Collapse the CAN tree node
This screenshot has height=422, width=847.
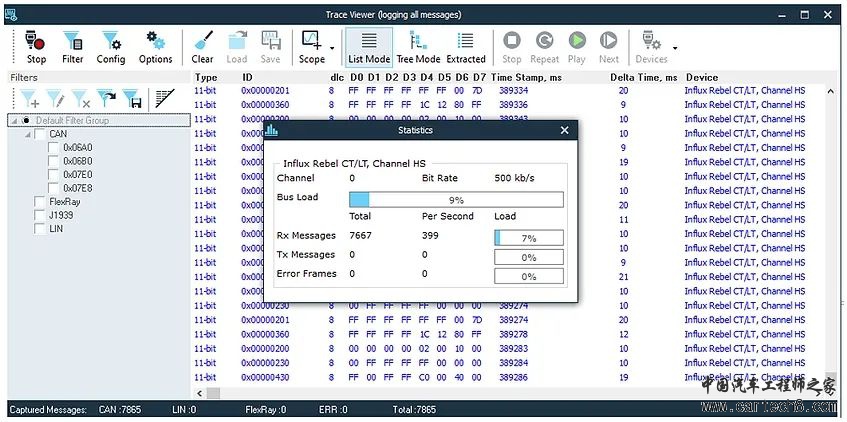click(28, 134)
